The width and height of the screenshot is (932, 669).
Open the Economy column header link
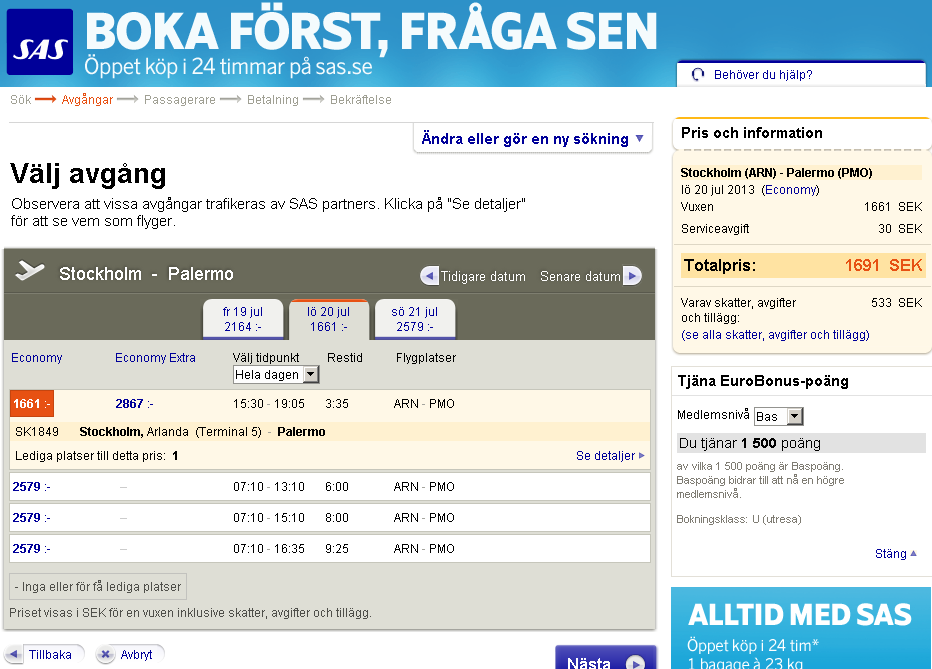36,358
